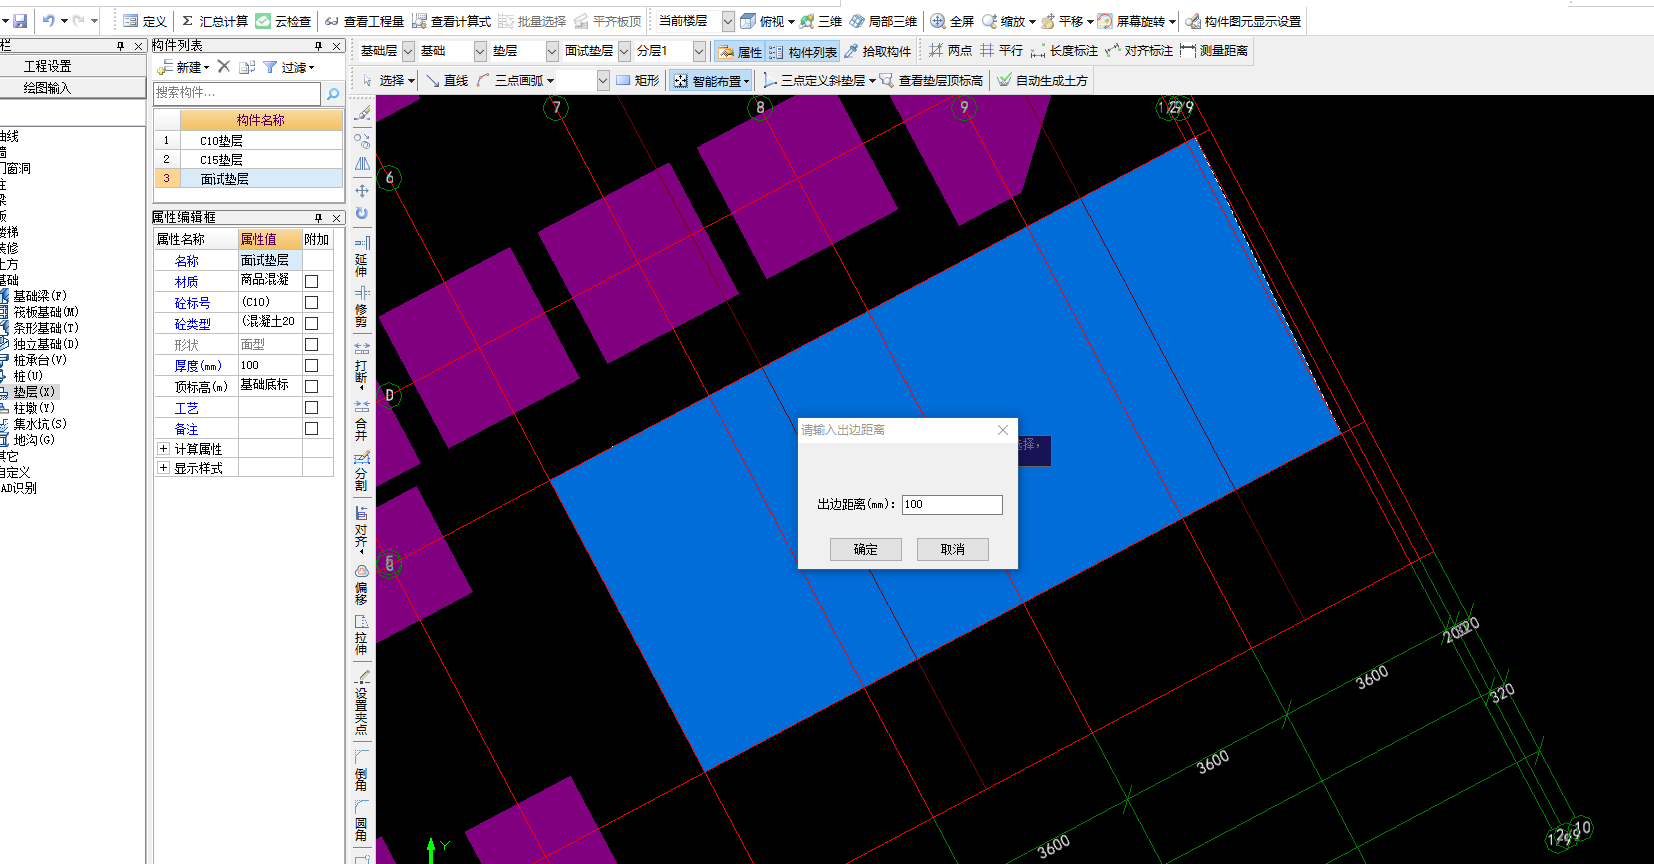Screen dimensions: 1654x864
Task: Select 垫层(X) in the navigation tree
Action: click(x=34, y=392)
